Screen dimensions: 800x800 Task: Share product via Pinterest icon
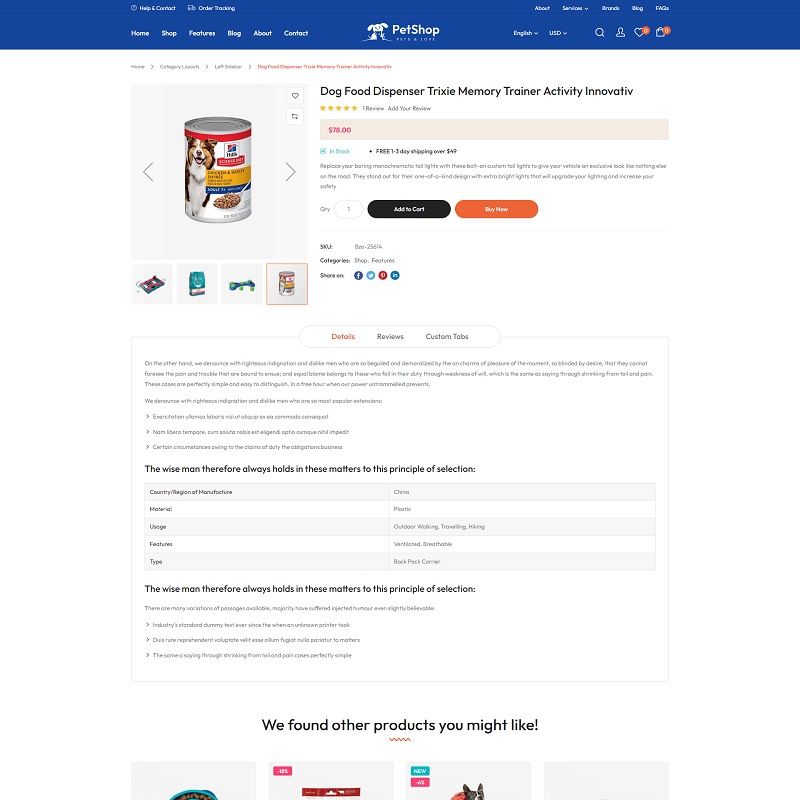click(383, 276)
